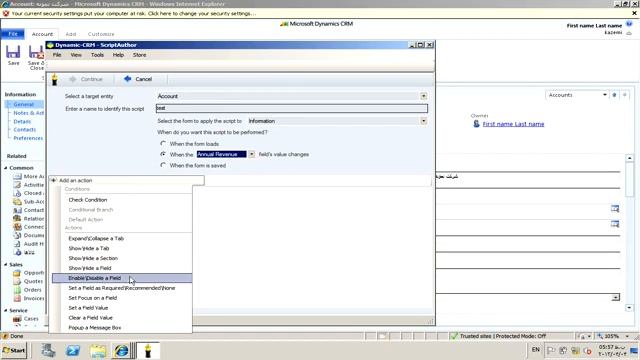Click the blue Cancel arrow icon
Image resolution: width=640 pixels, height=360 pixels.
[x=127, y=79]
